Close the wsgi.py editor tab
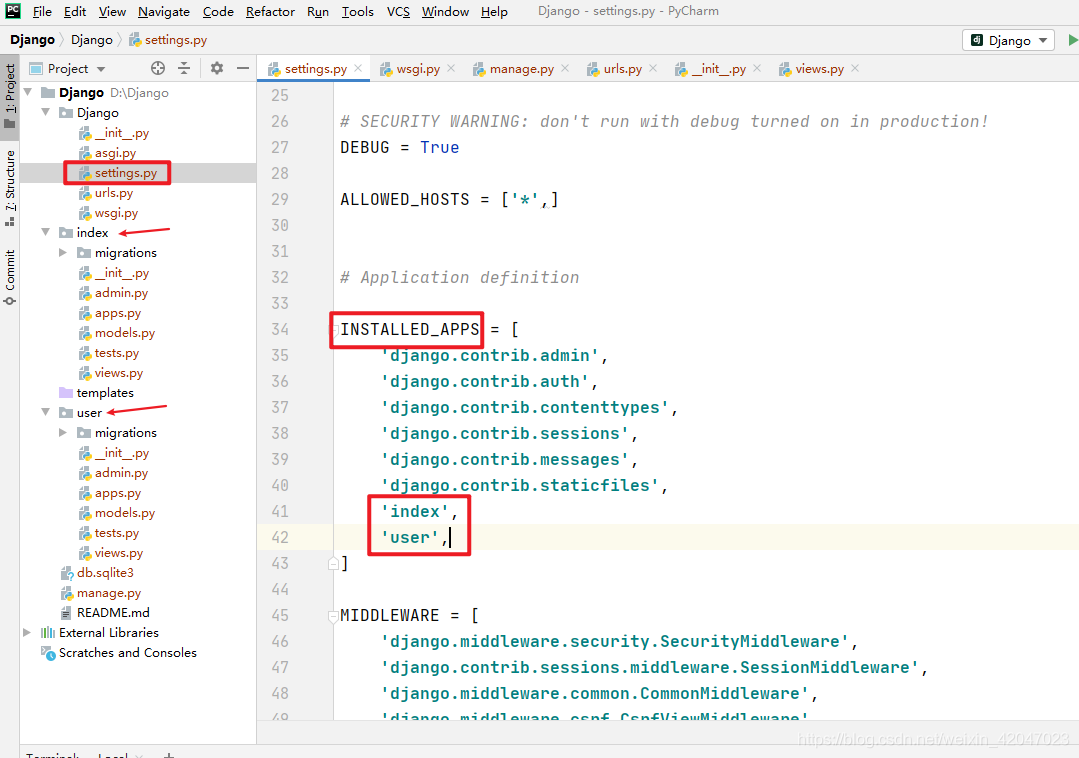This screenshot has width=1079, height=758. tap(451, 68)
